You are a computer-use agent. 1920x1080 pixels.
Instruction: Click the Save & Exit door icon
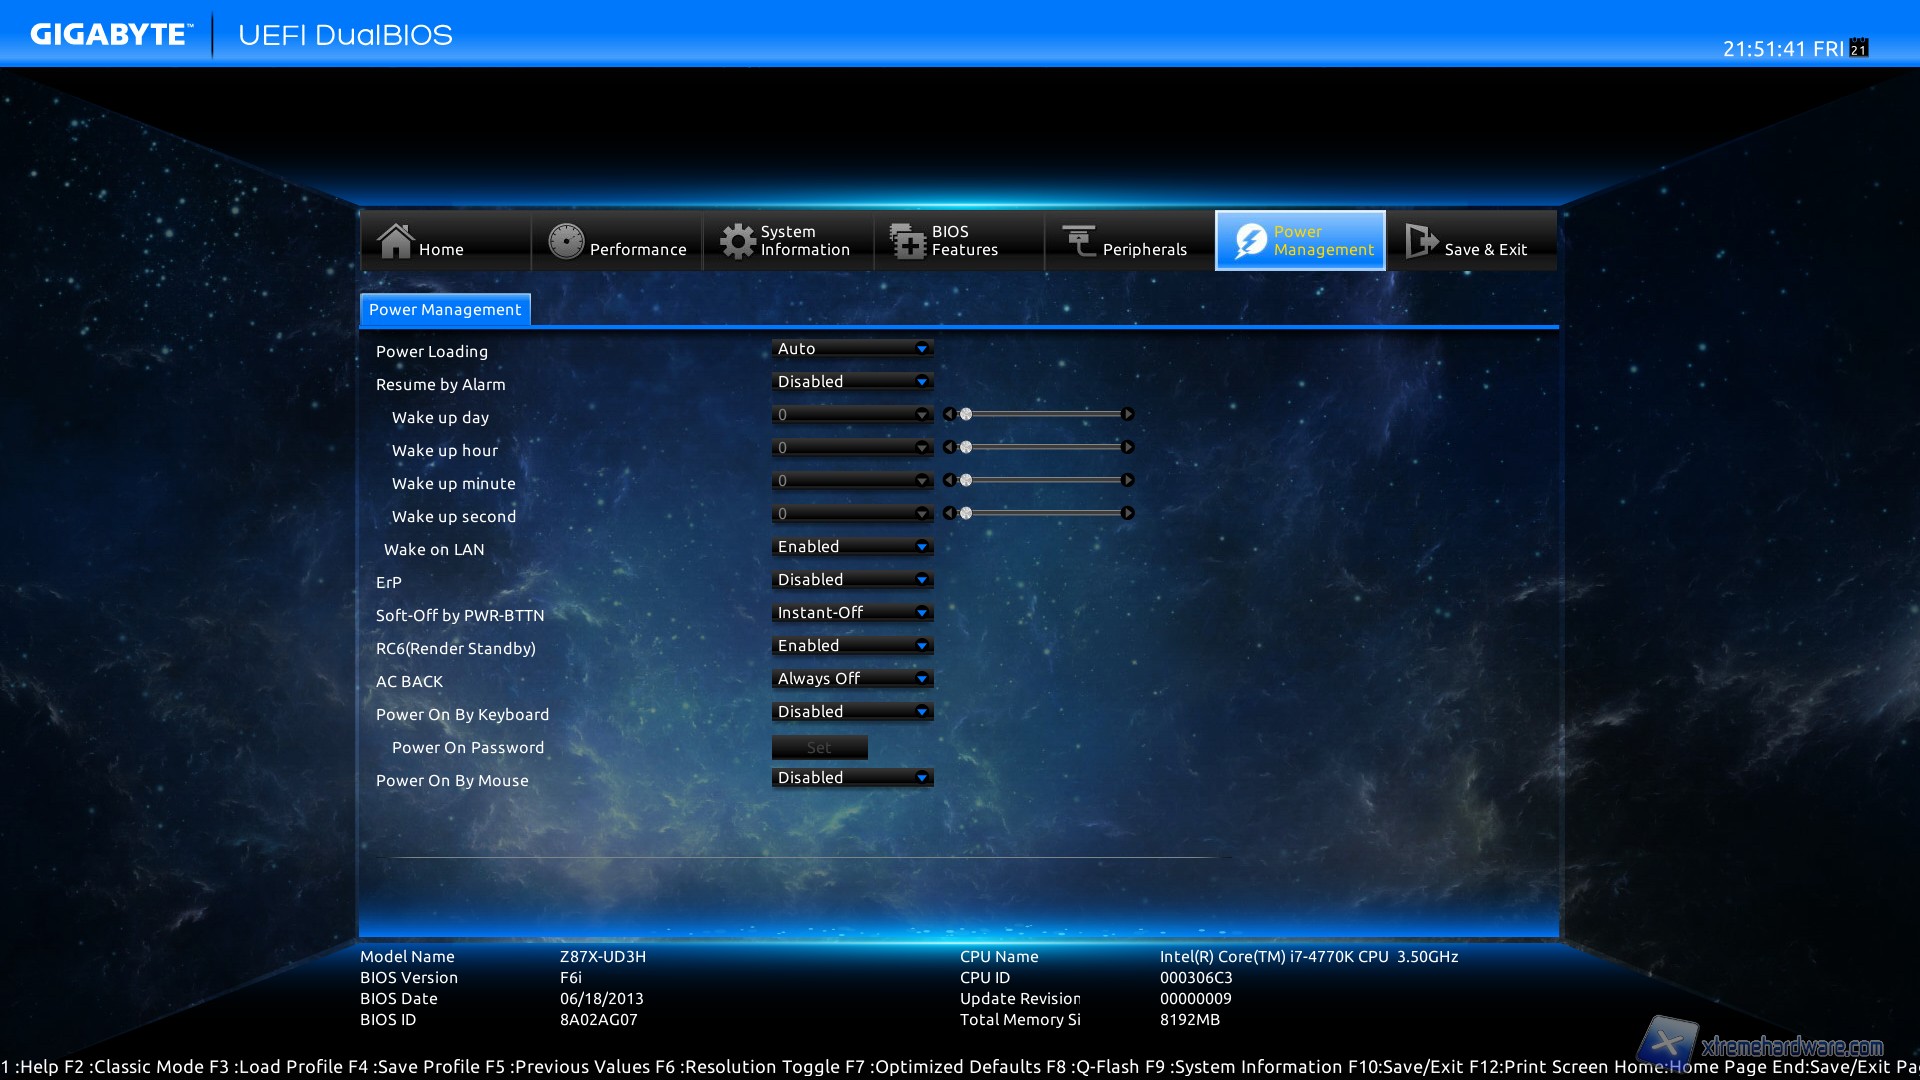1421,241
